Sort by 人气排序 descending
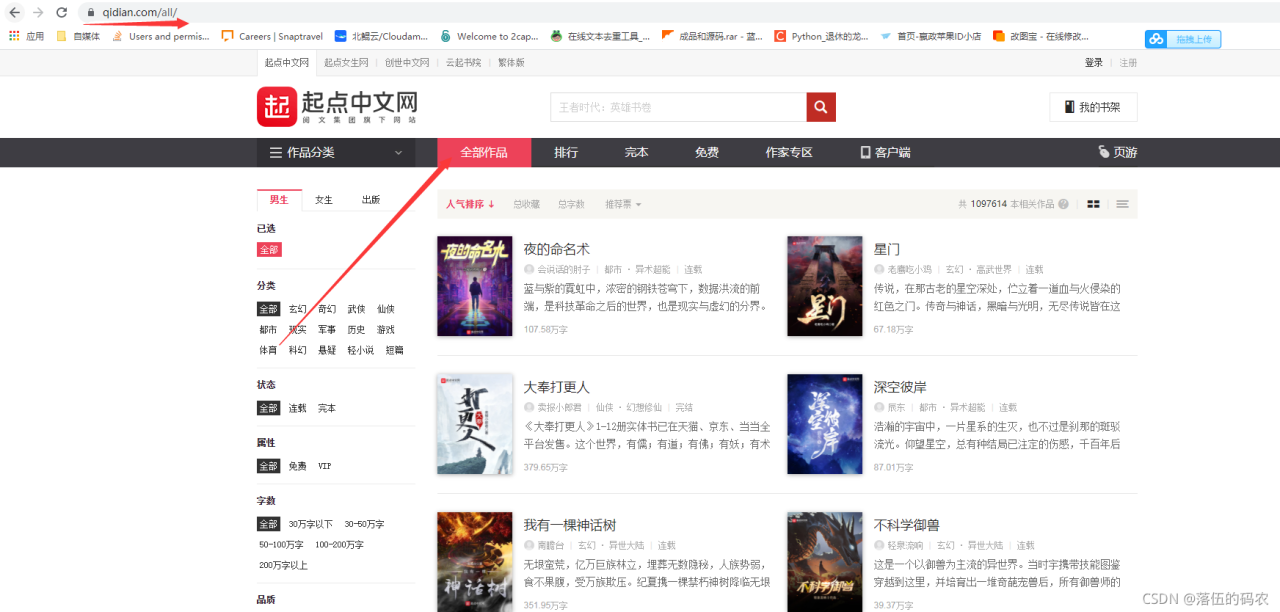1280x612 pixels. 471,204
